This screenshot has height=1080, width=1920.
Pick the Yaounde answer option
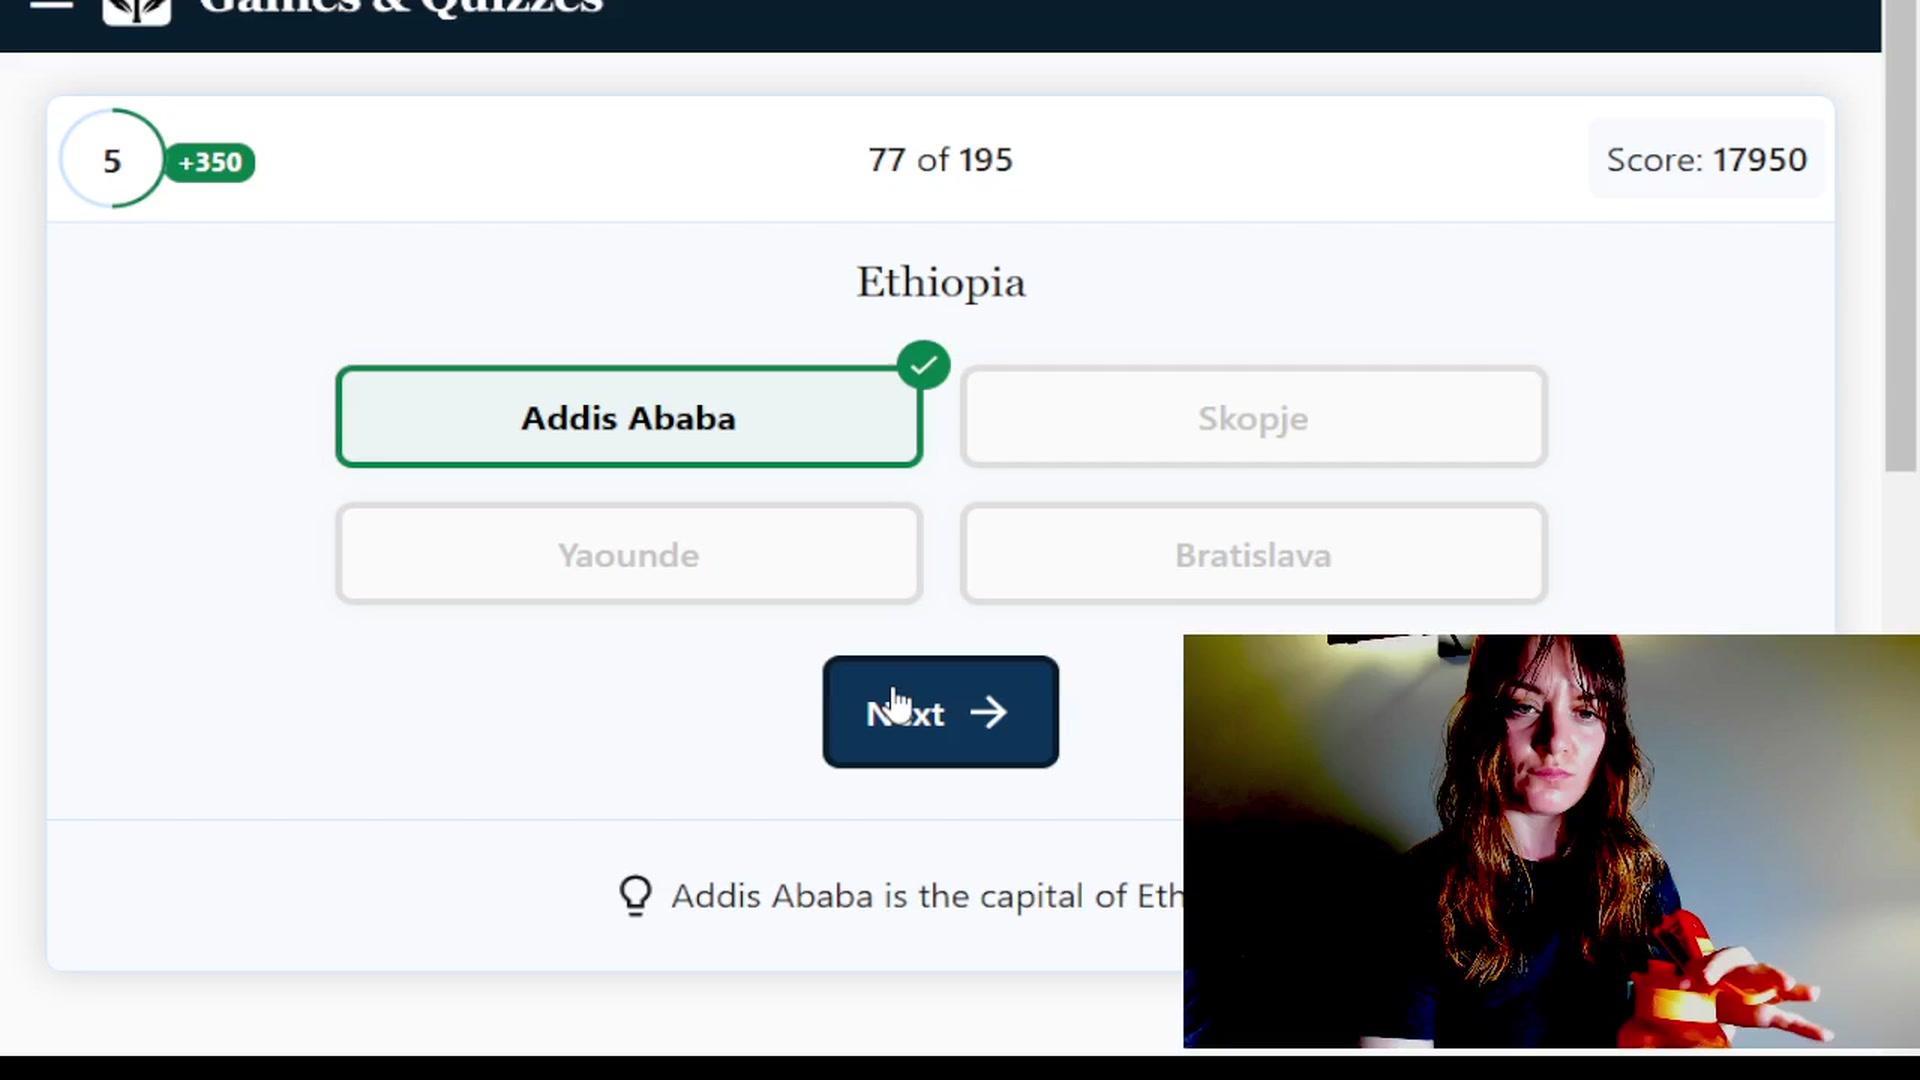(628, 554)
